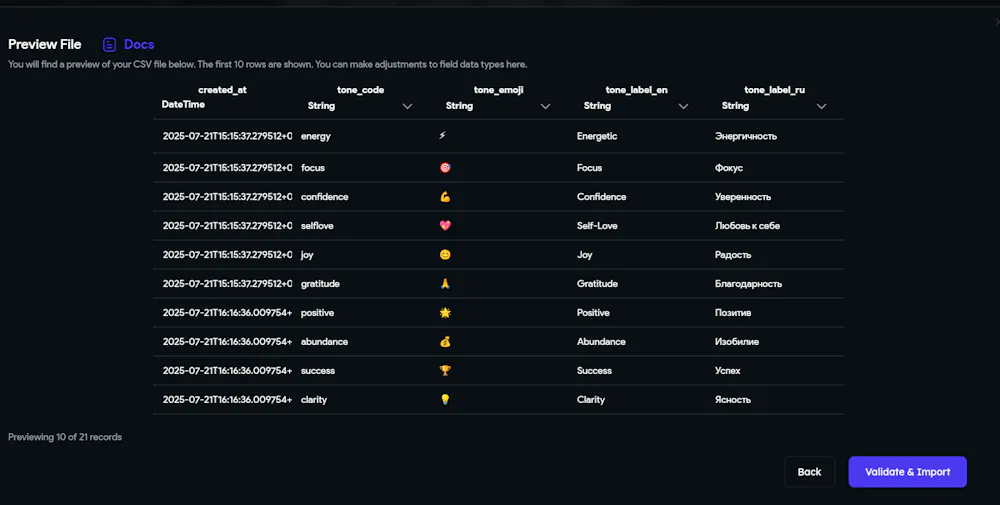Click the 'Успех' Russian label cell

pyautogui.click(x=728, y=370)
